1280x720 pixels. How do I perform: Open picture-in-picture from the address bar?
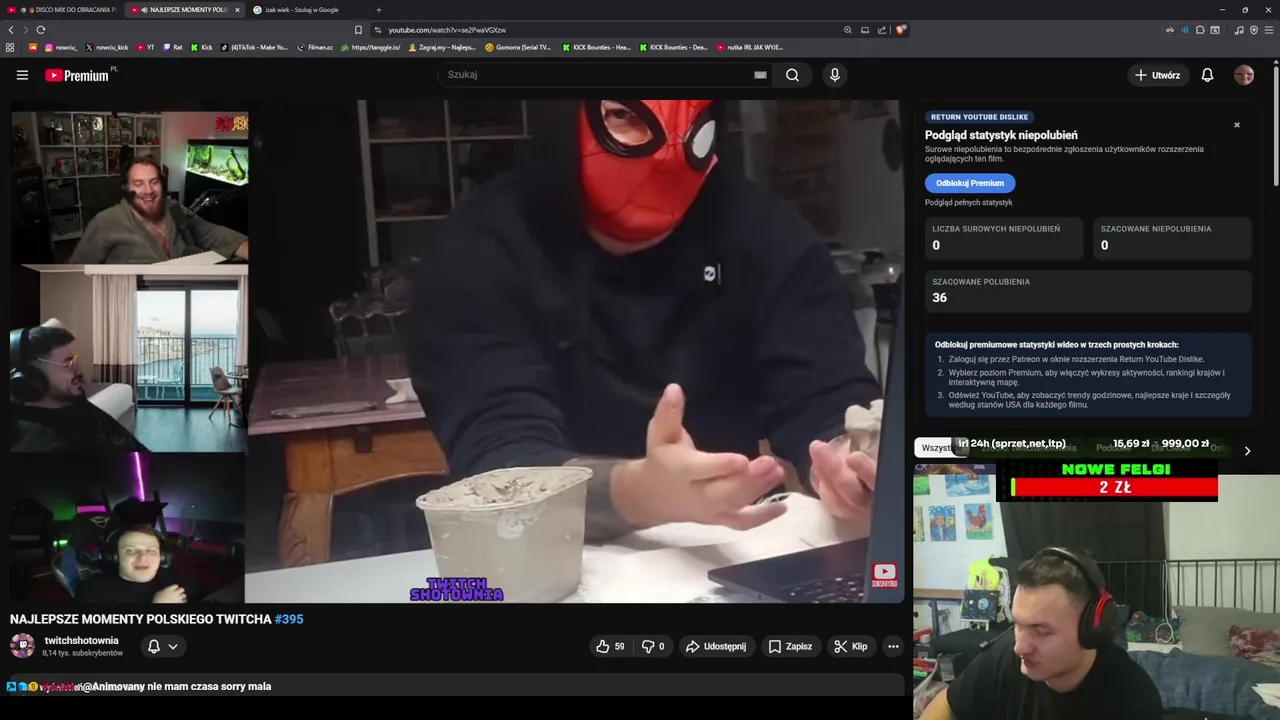pyautogui.click(x=865, y=30)
